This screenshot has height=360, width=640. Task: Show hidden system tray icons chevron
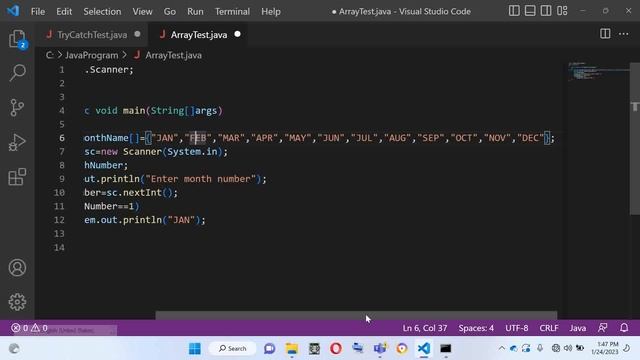(502, 348)
